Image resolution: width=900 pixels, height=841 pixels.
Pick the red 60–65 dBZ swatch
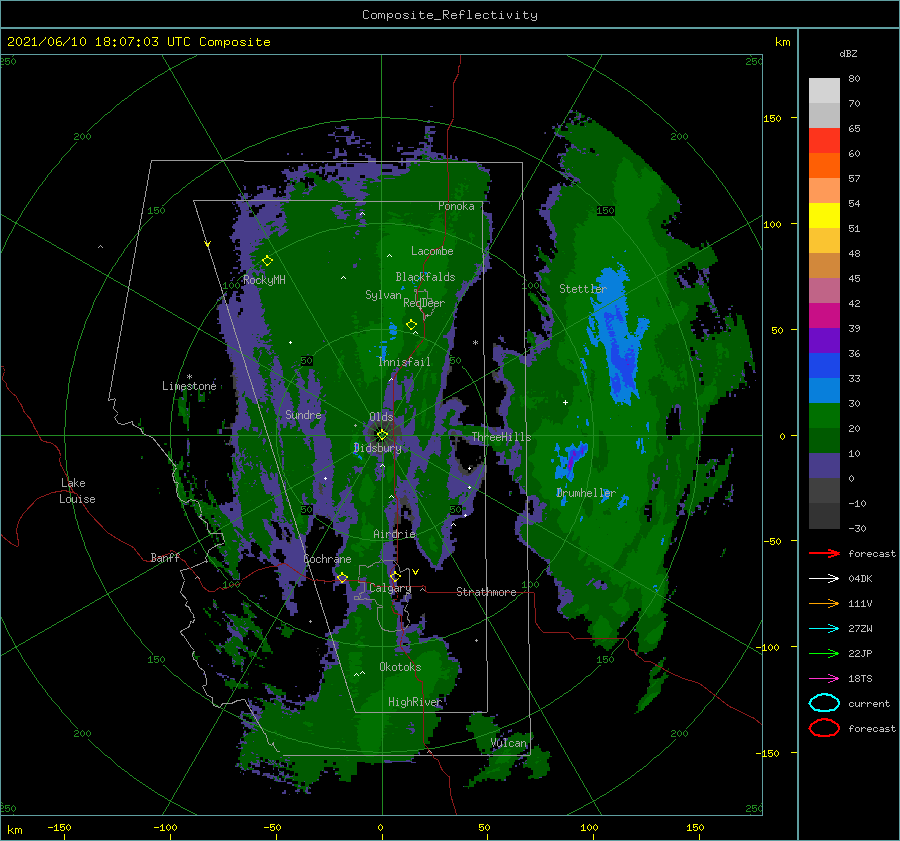click(x=824, y=140)
